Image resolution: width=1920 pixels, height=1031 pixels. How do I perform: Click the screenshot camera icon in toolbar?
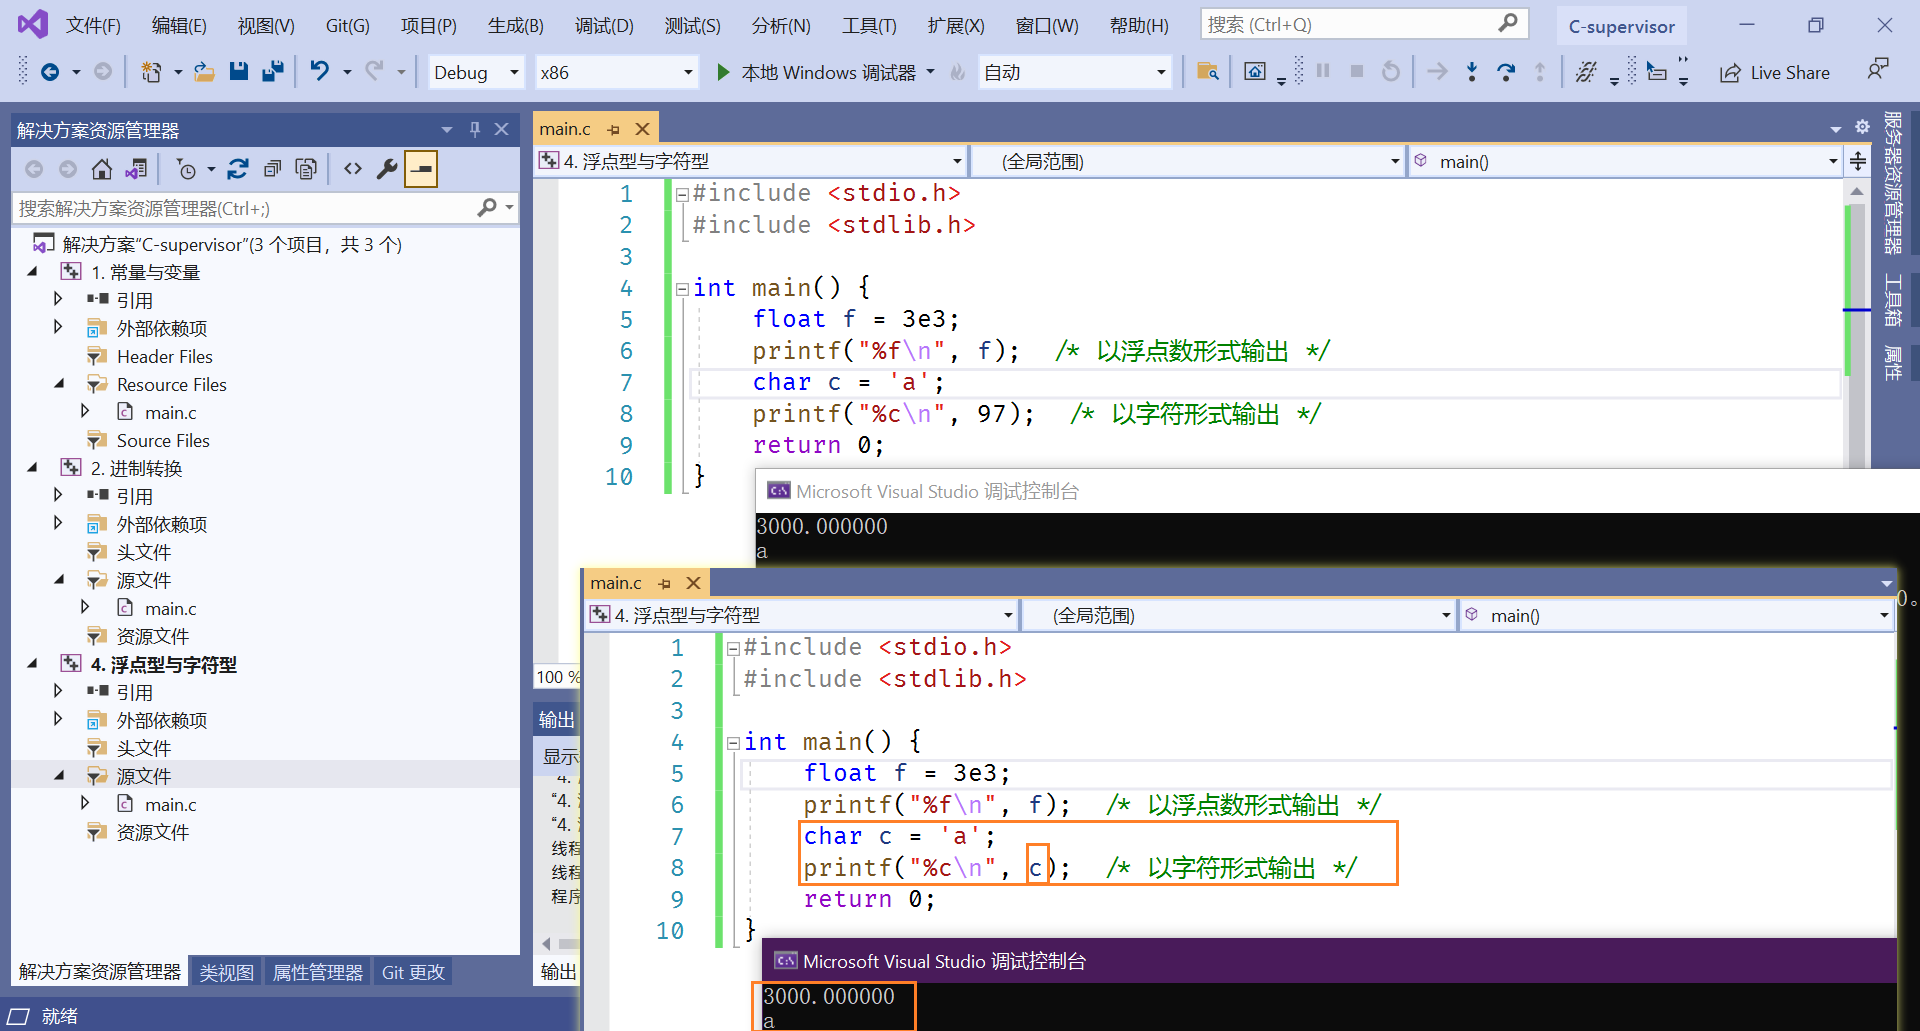point(1254,72)
